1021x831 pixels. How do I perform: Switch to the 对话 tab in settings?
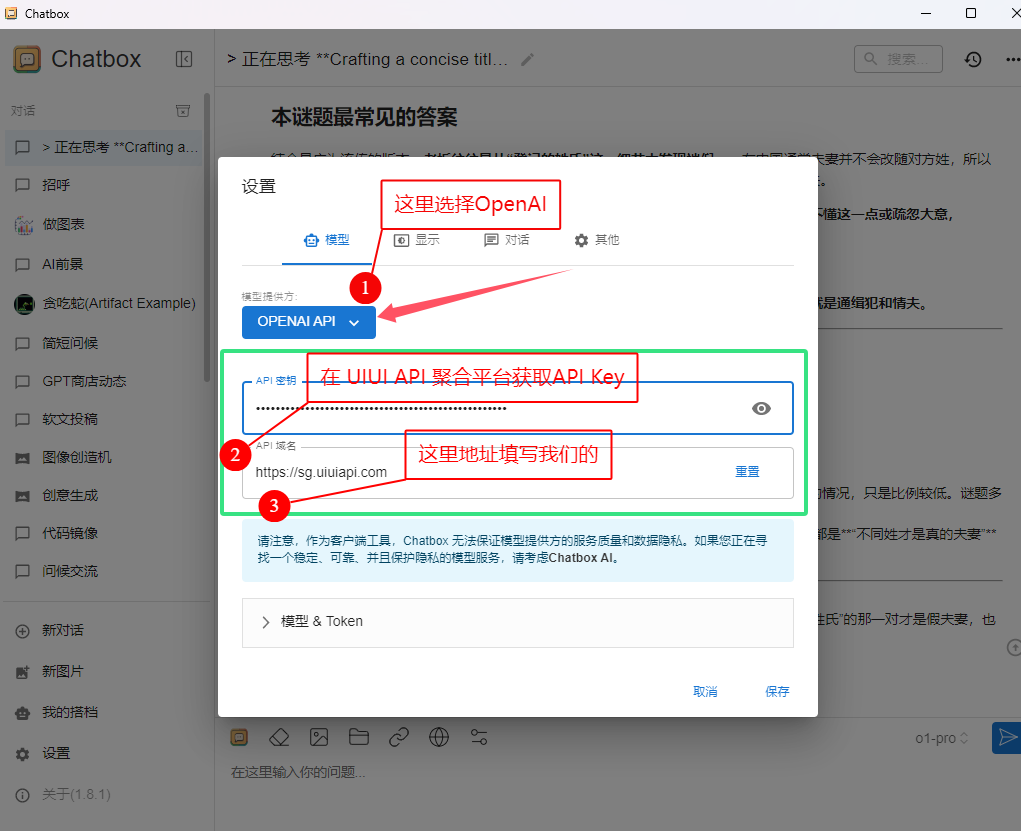pos(507,240)
